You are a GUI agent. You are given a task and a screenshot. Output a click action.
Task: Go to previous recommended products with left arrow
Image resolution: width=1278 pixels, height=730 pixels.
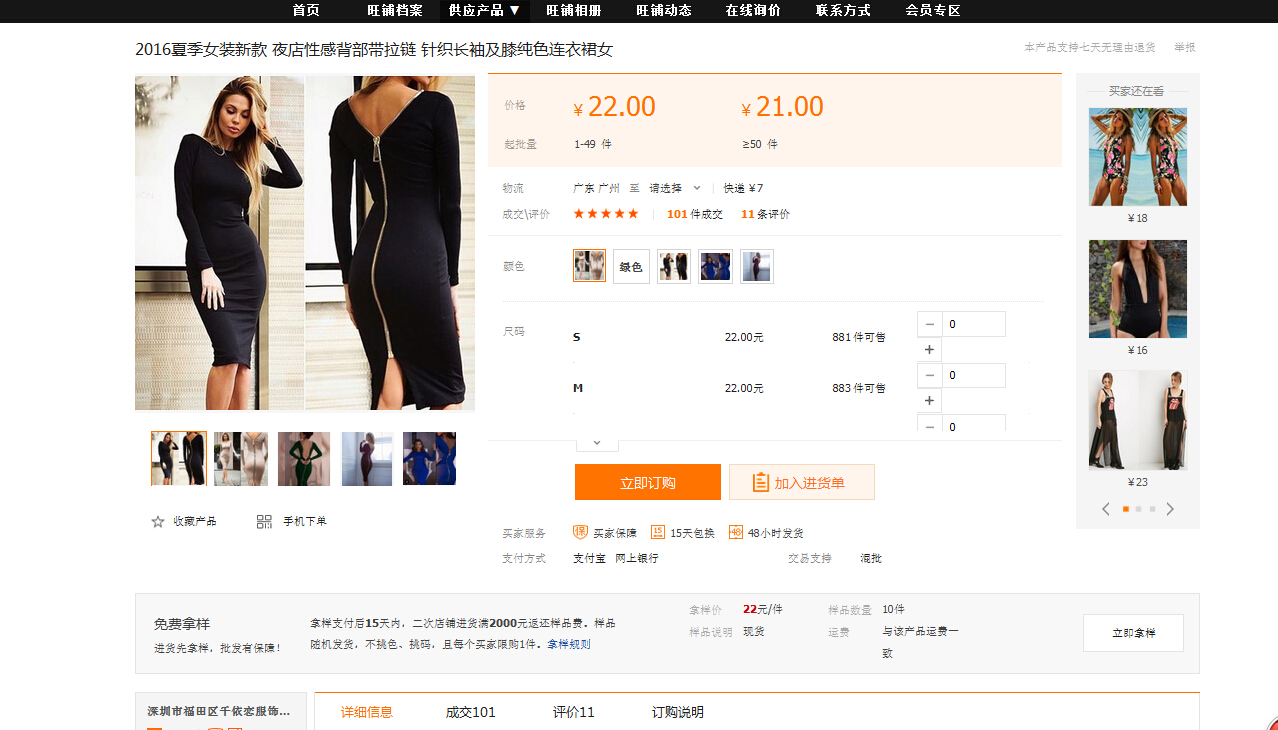point(1106,509)
